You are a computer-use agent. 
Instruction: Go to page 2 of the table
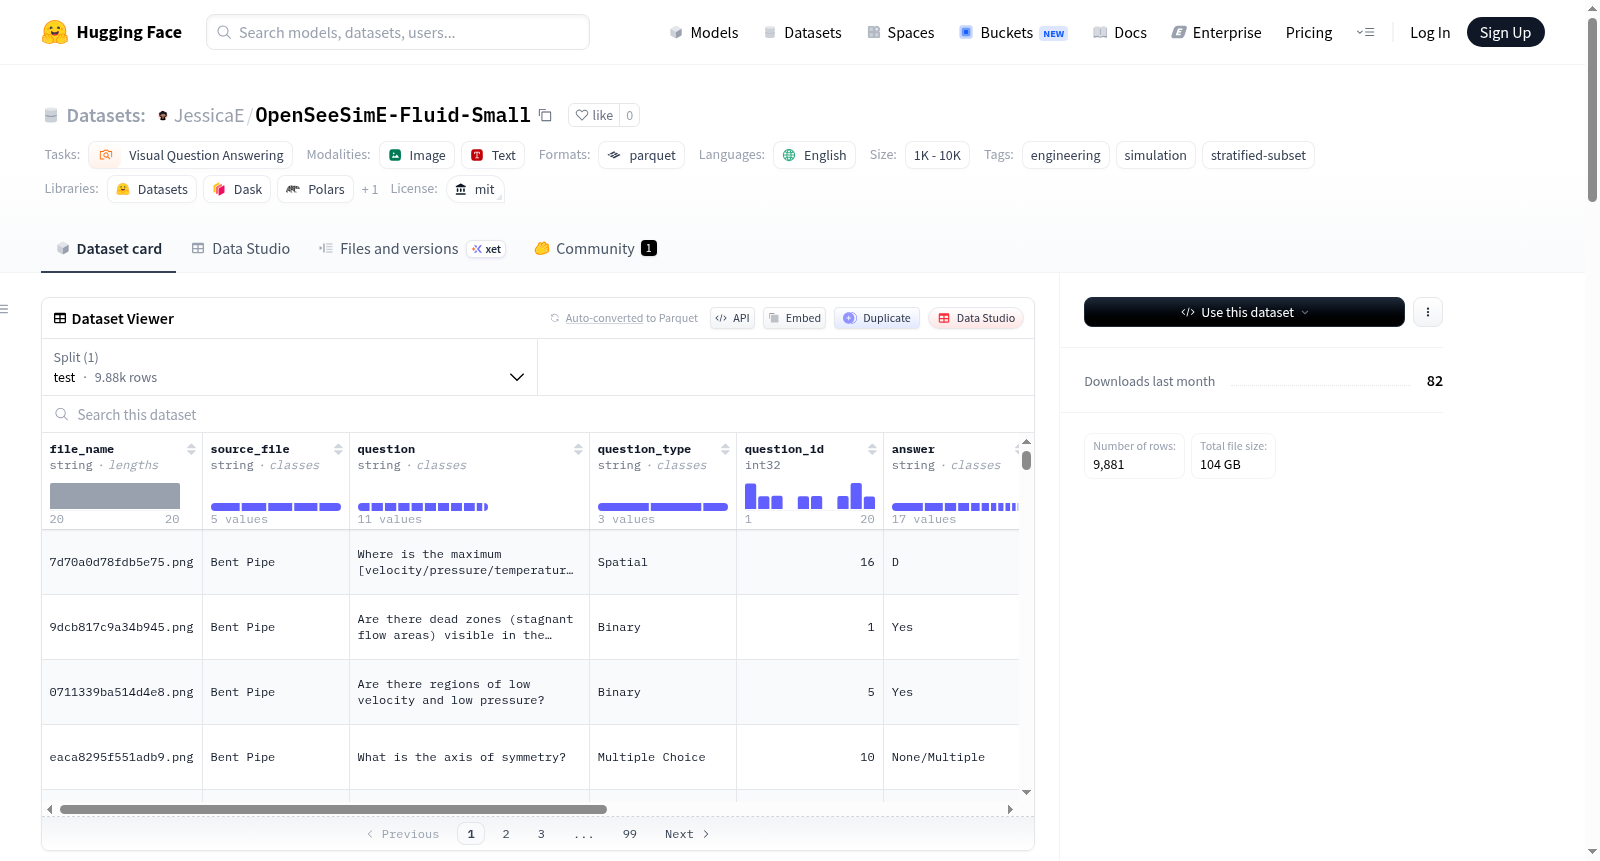click(506, 834)
